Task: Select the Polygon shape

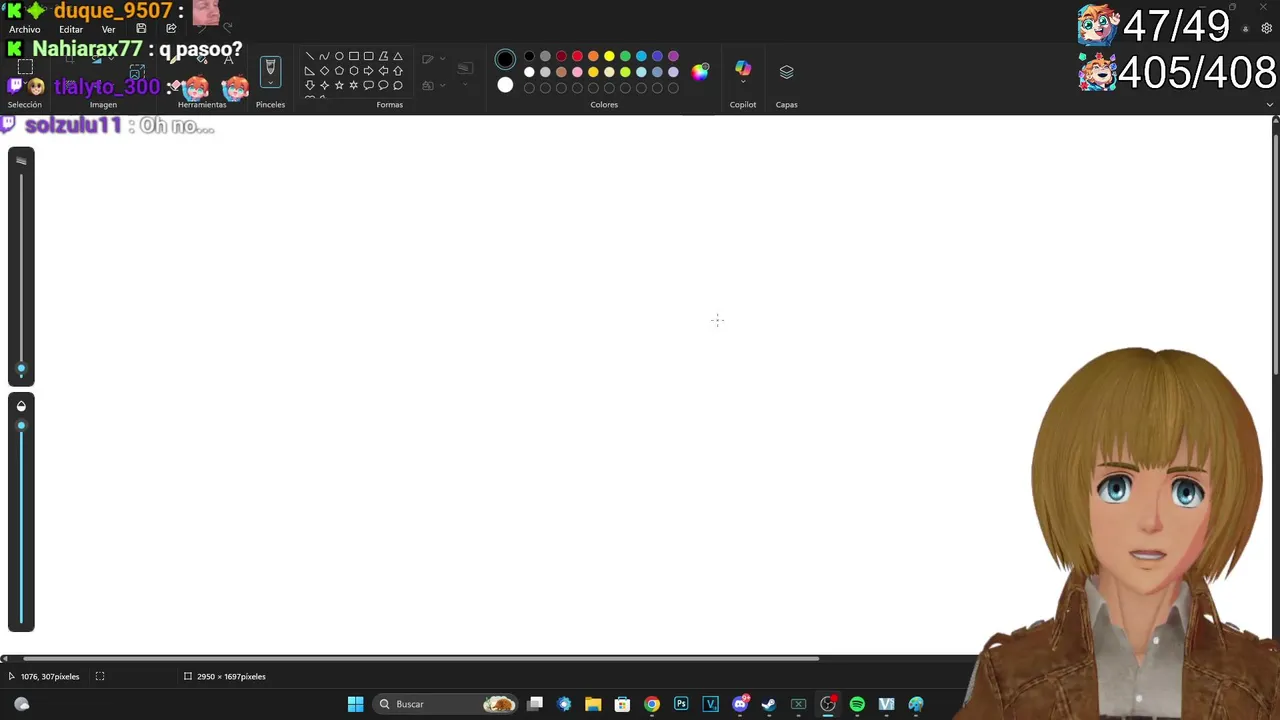Action: point(383,57)
